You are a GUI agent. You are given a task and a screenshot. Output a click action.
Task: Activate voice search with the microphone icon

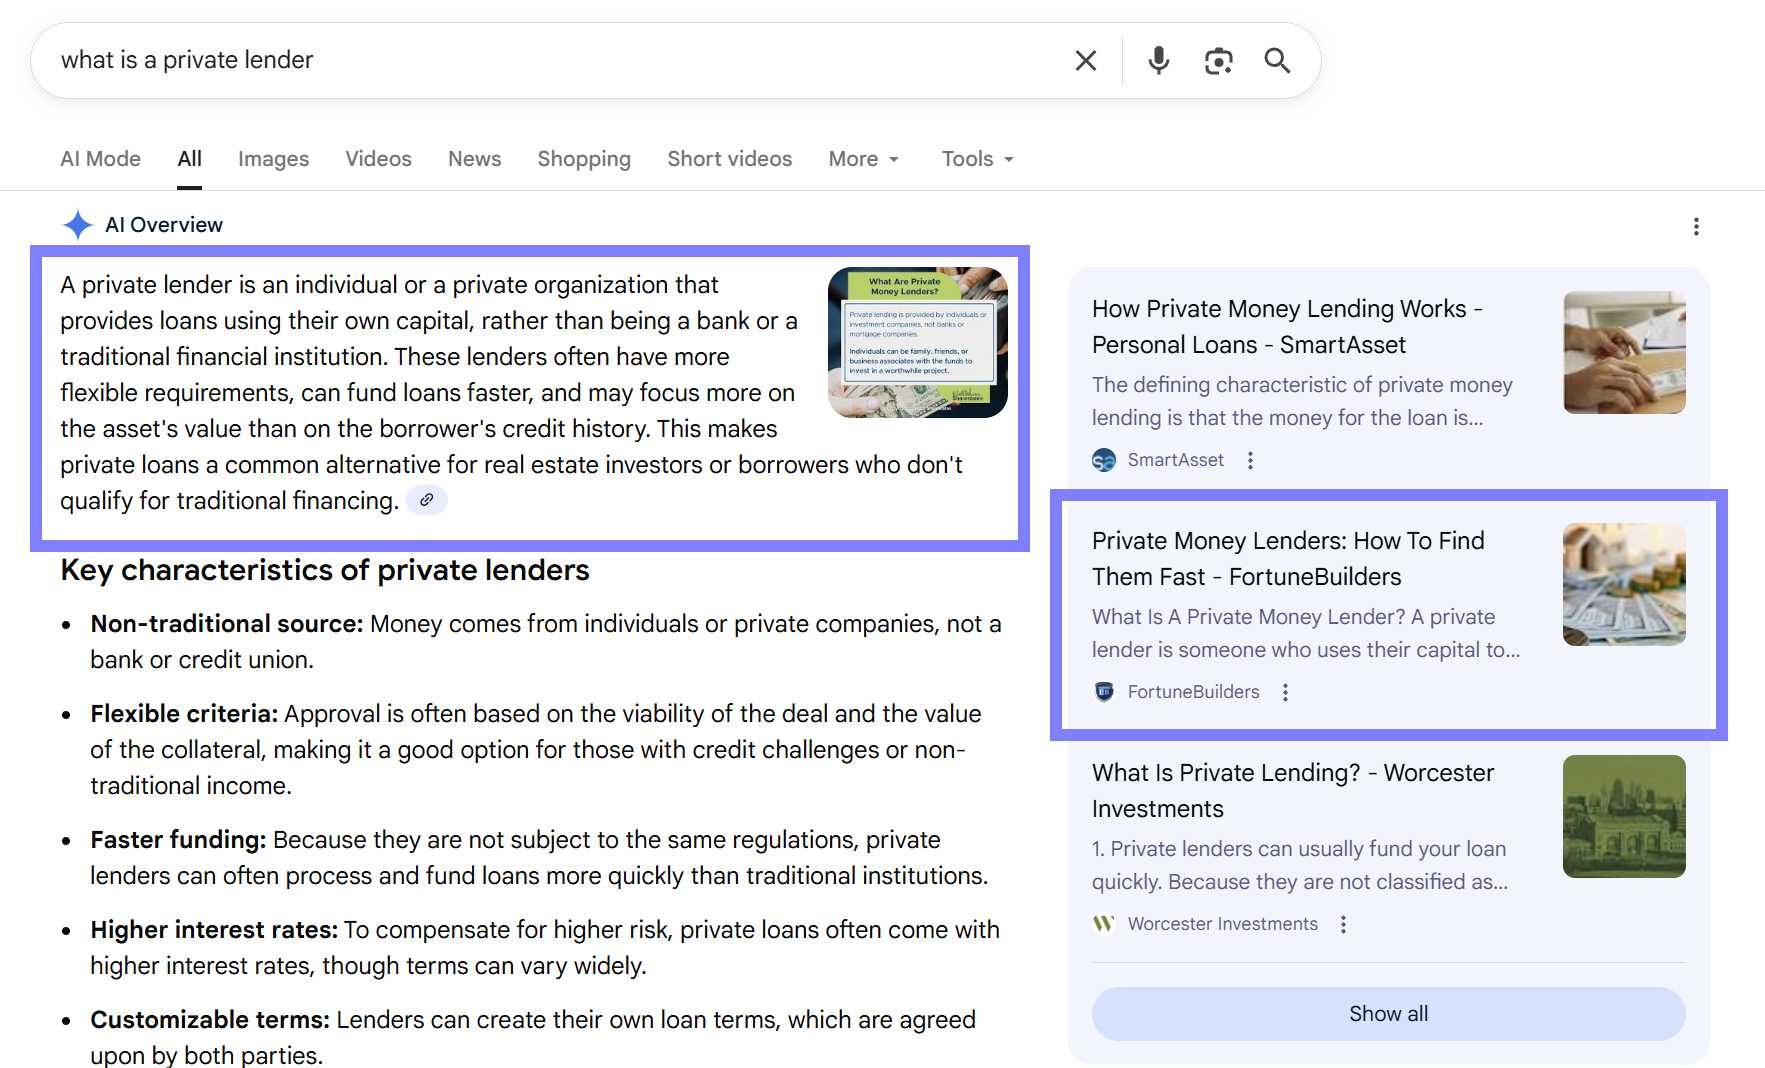(x=1158, y=60)
